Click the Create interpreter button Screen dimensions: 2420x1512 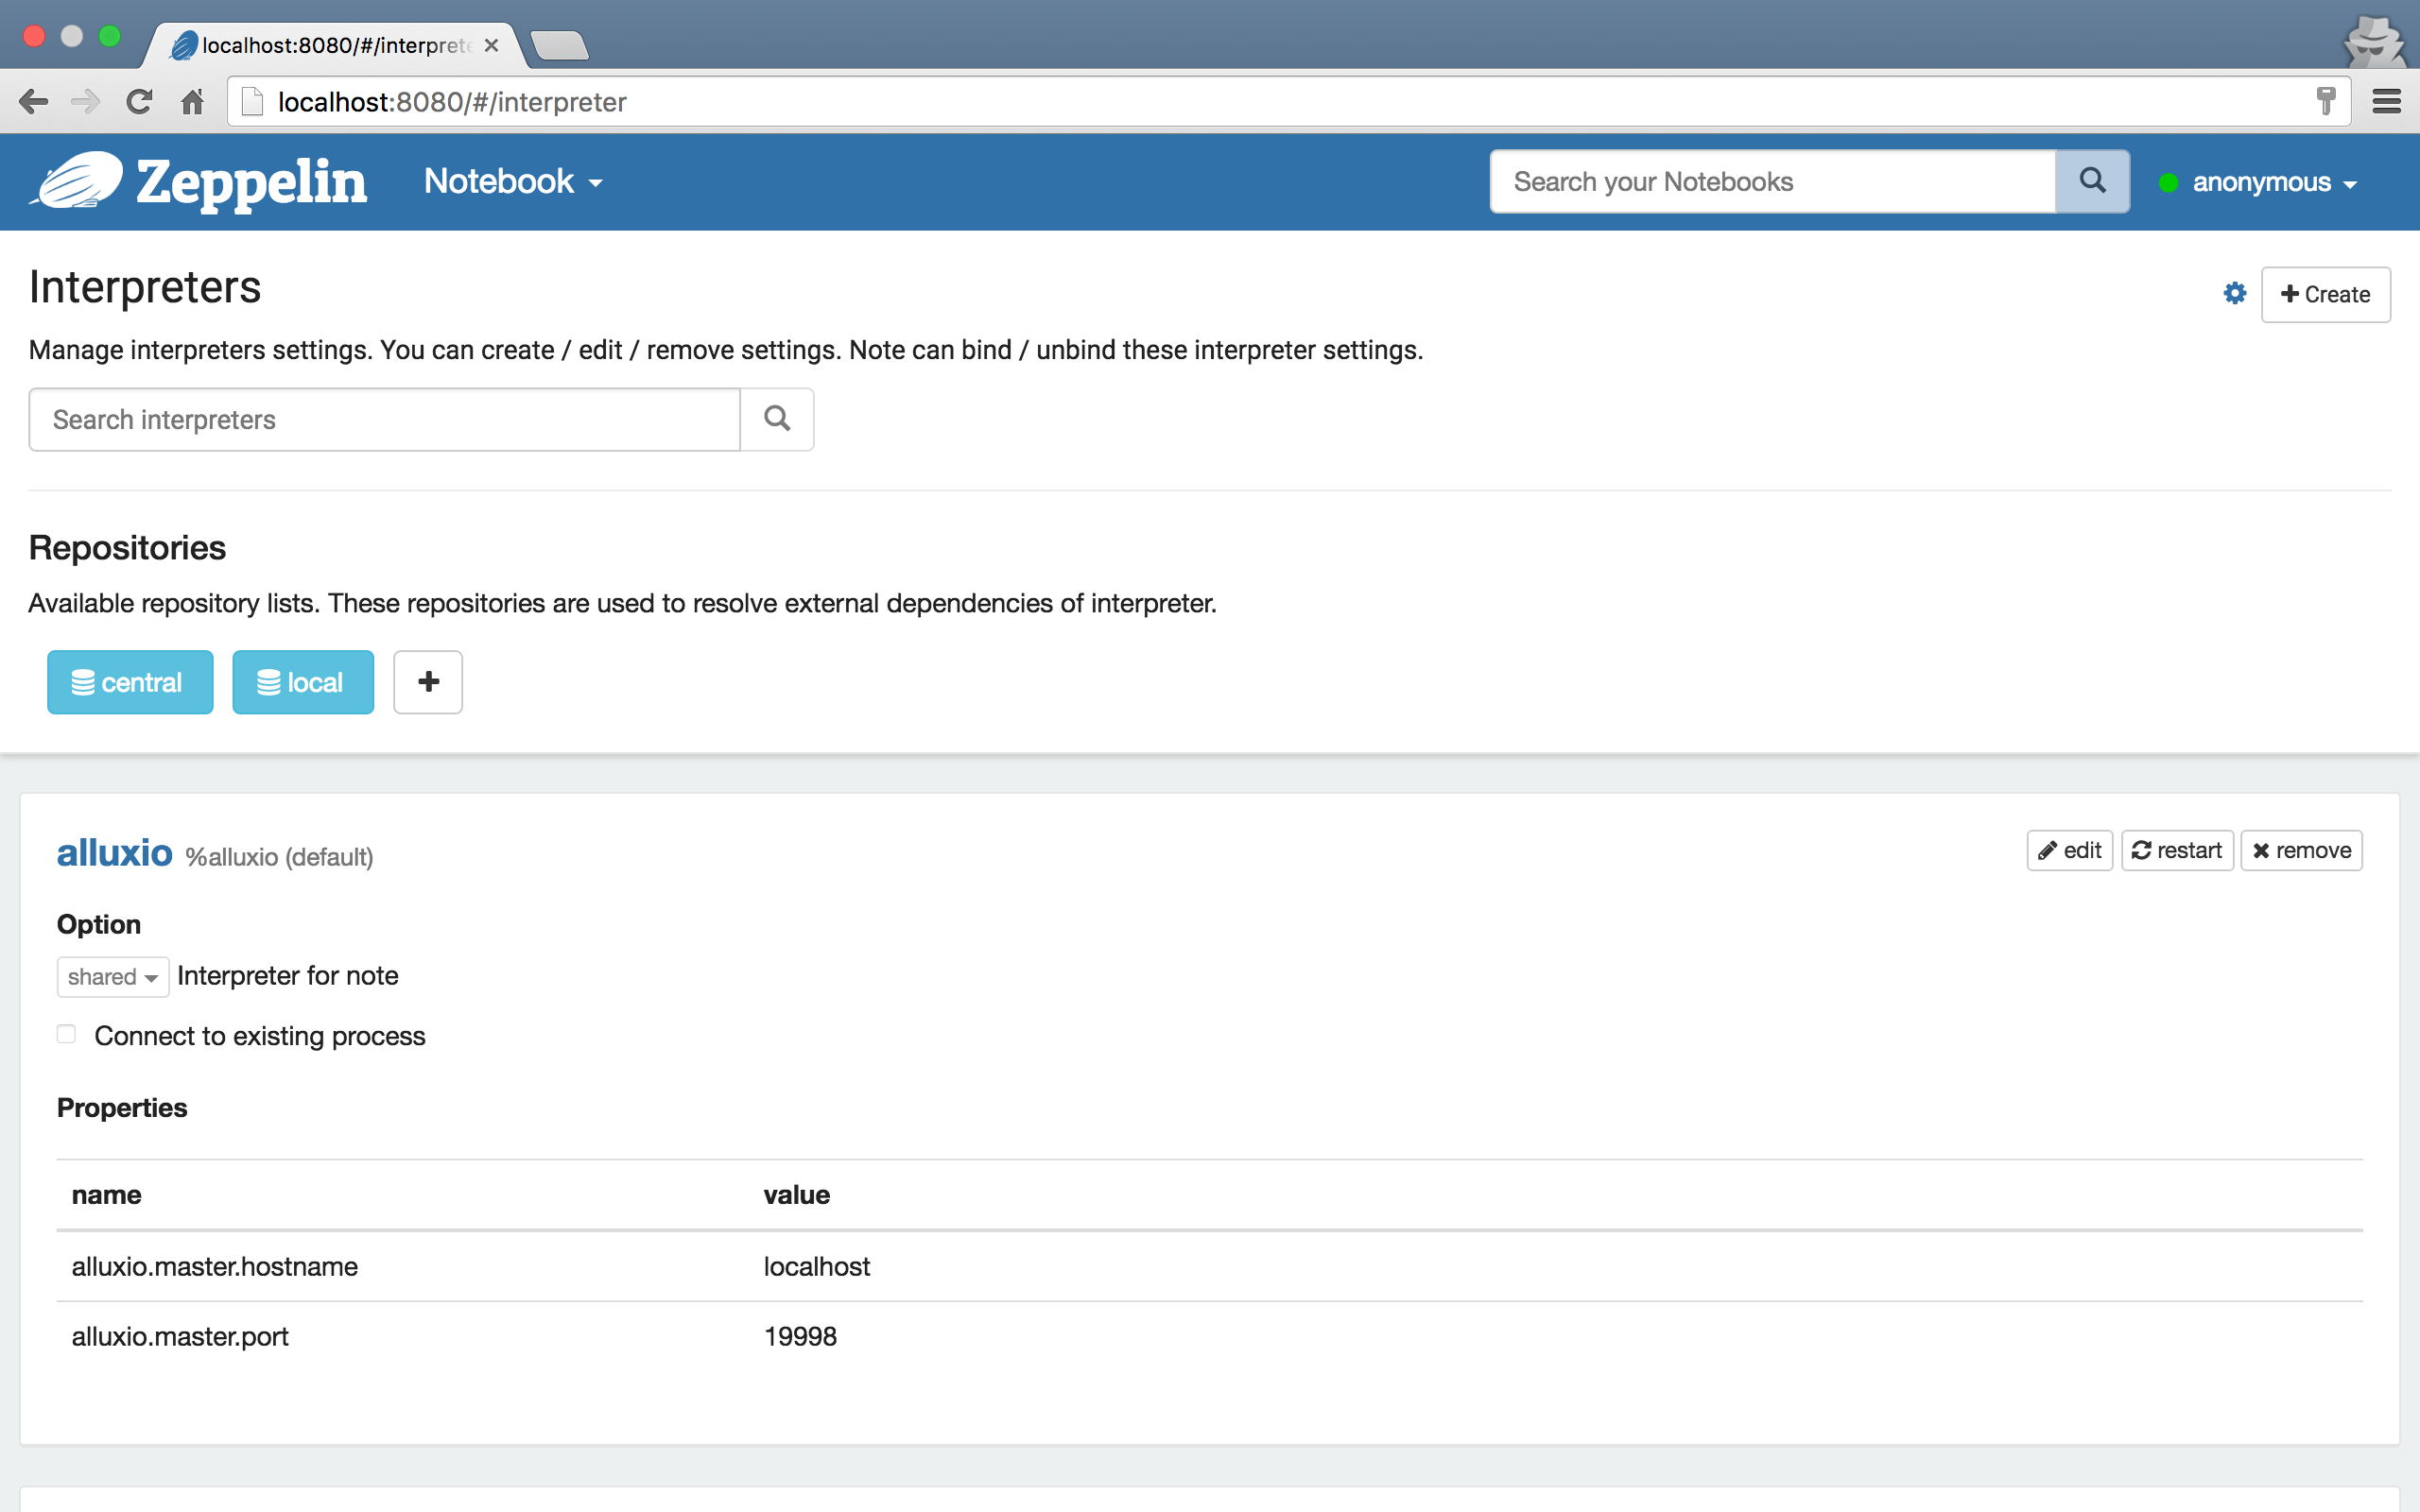click(2325, 294)
